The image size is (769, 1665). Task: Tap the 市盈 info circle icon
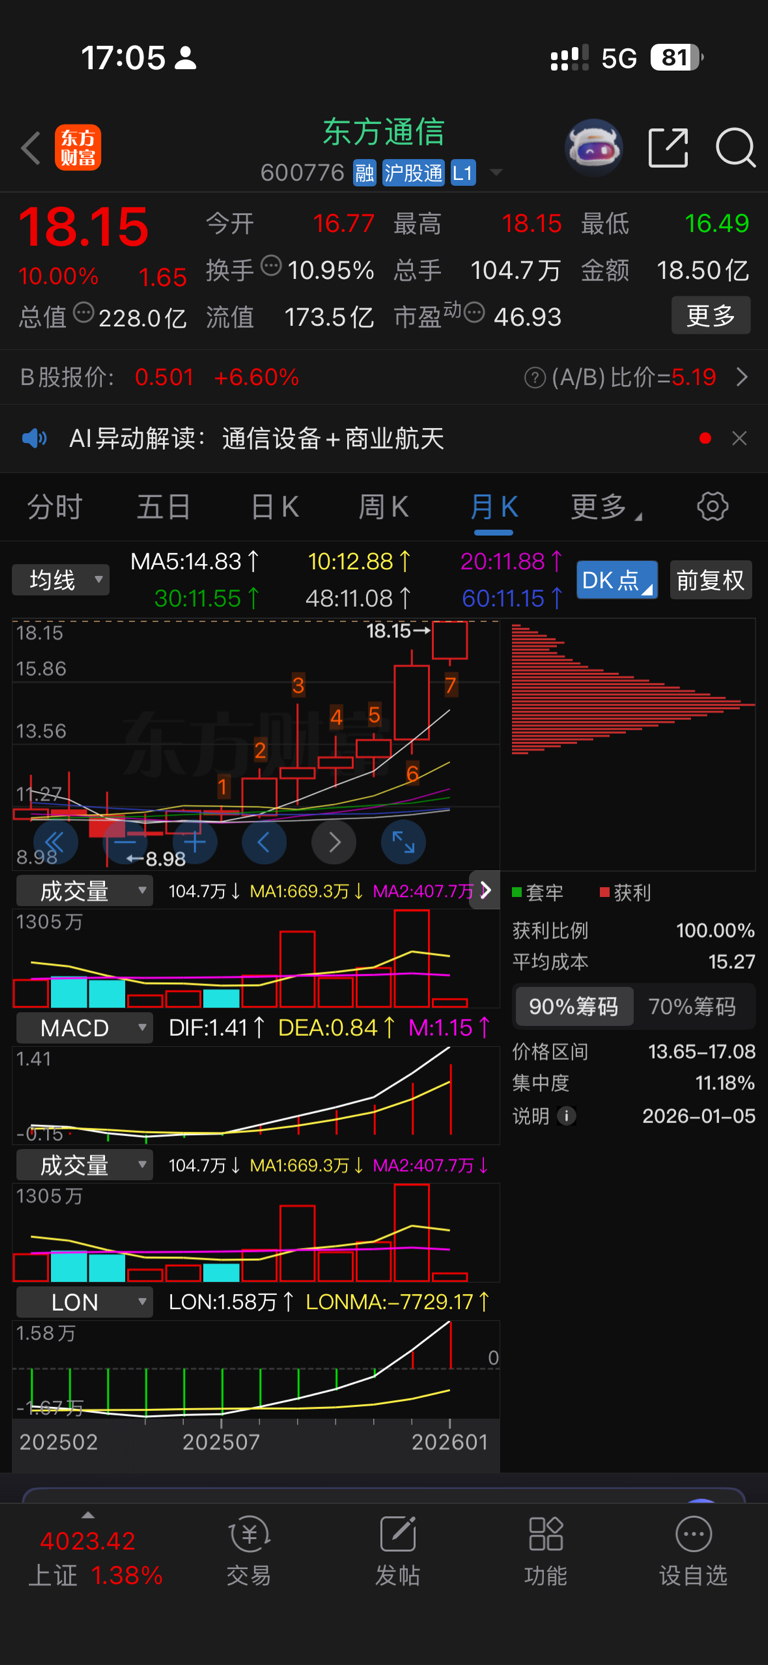474,314
